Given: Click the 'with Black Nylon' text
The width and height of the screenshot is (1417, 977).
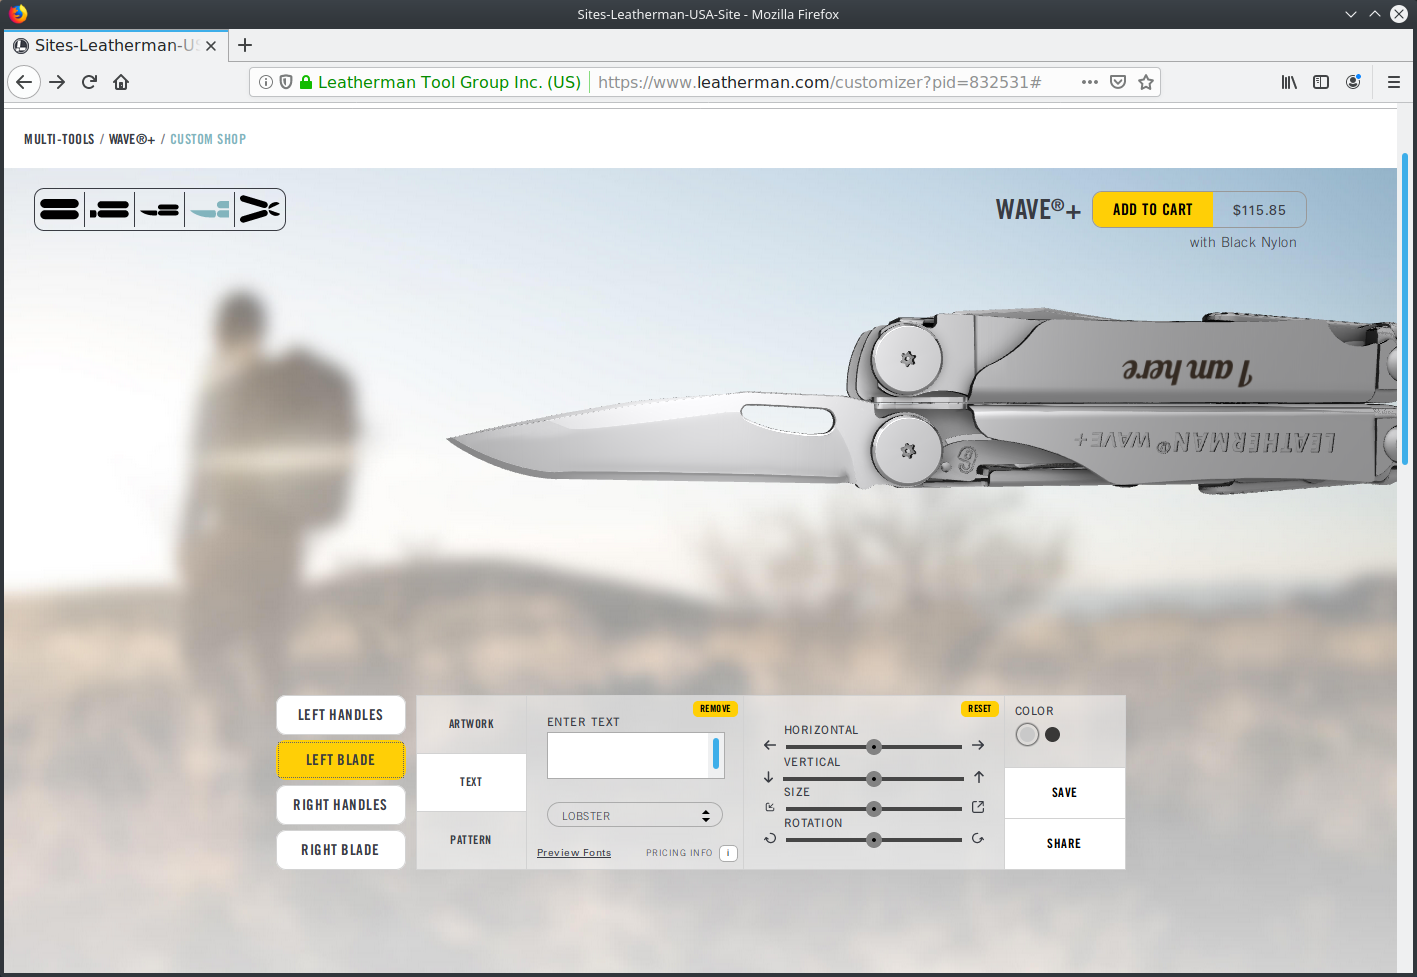Looking at the screenshot, I should (1243, 242).
